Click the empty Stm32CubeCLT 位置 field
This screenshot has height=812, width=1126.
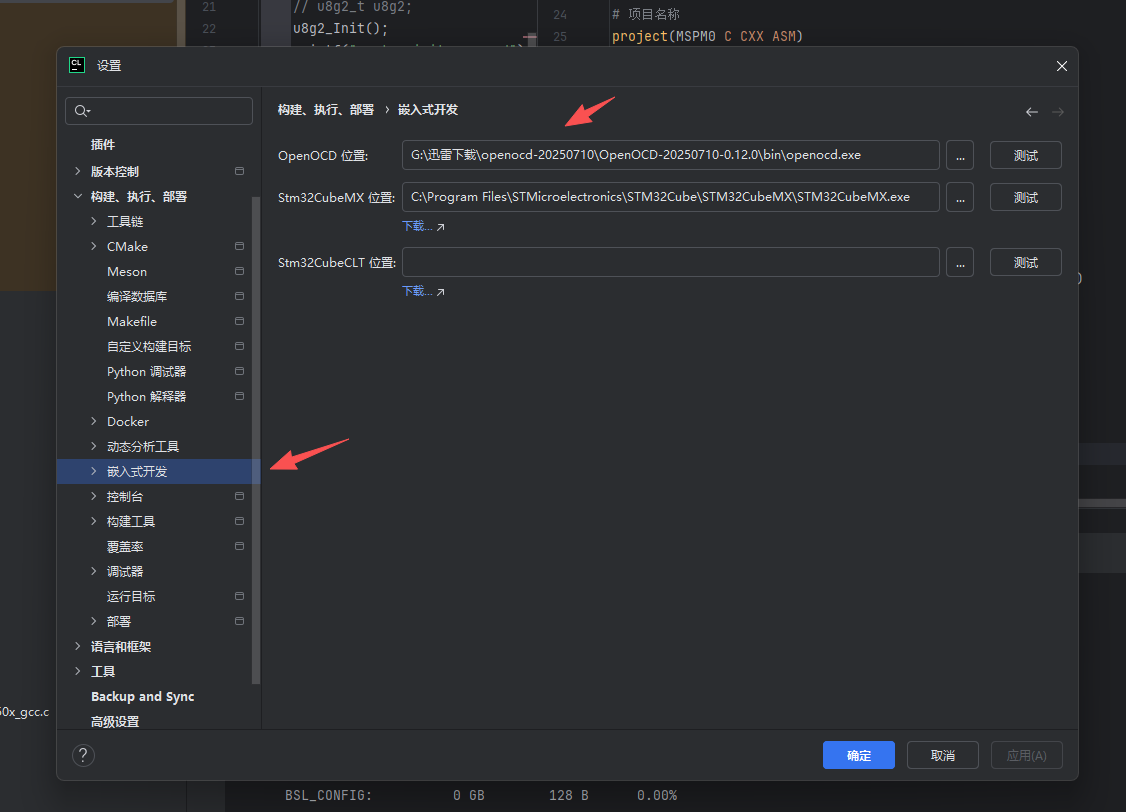[x=671, y=262]
